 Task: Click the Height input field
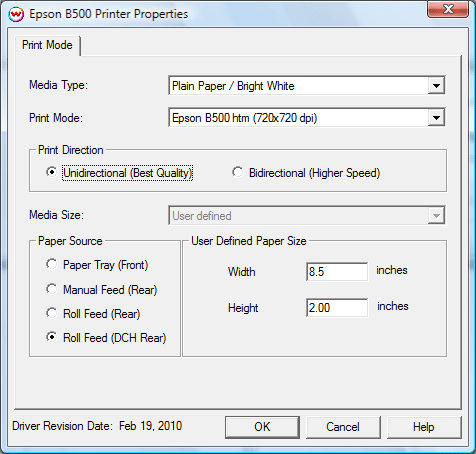click(337, 308)
